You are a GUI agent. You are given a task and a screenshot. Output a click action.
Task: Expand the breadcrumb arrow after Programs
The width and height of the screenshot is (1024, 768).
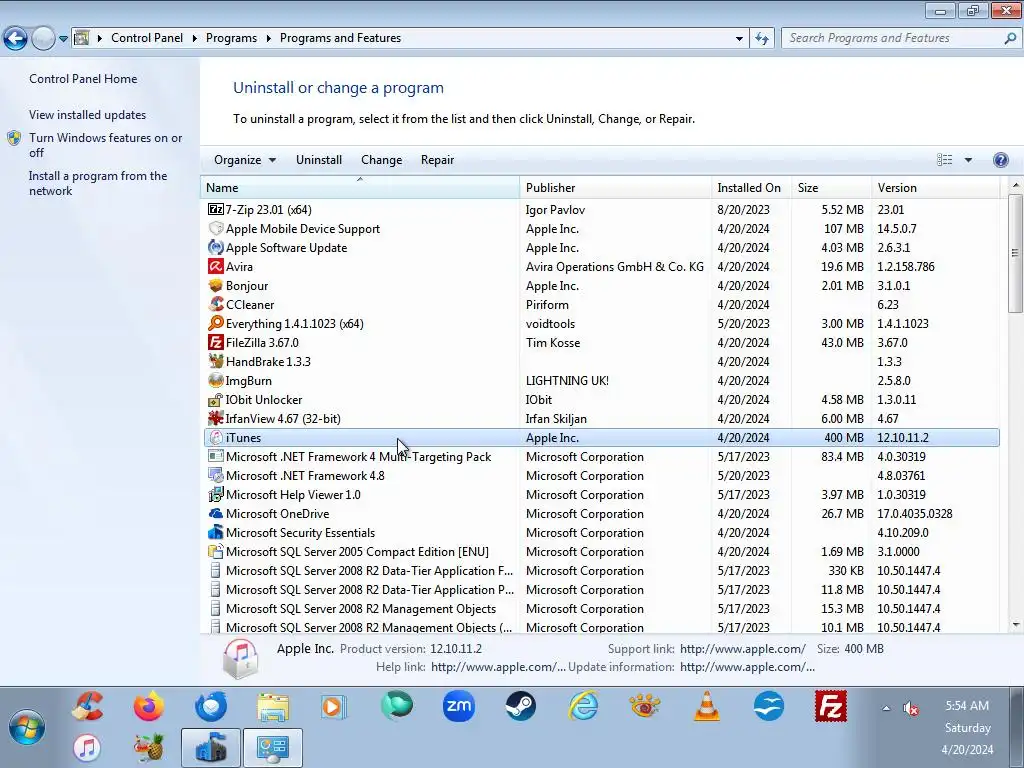pyautogui.click(x=268, y=38)
